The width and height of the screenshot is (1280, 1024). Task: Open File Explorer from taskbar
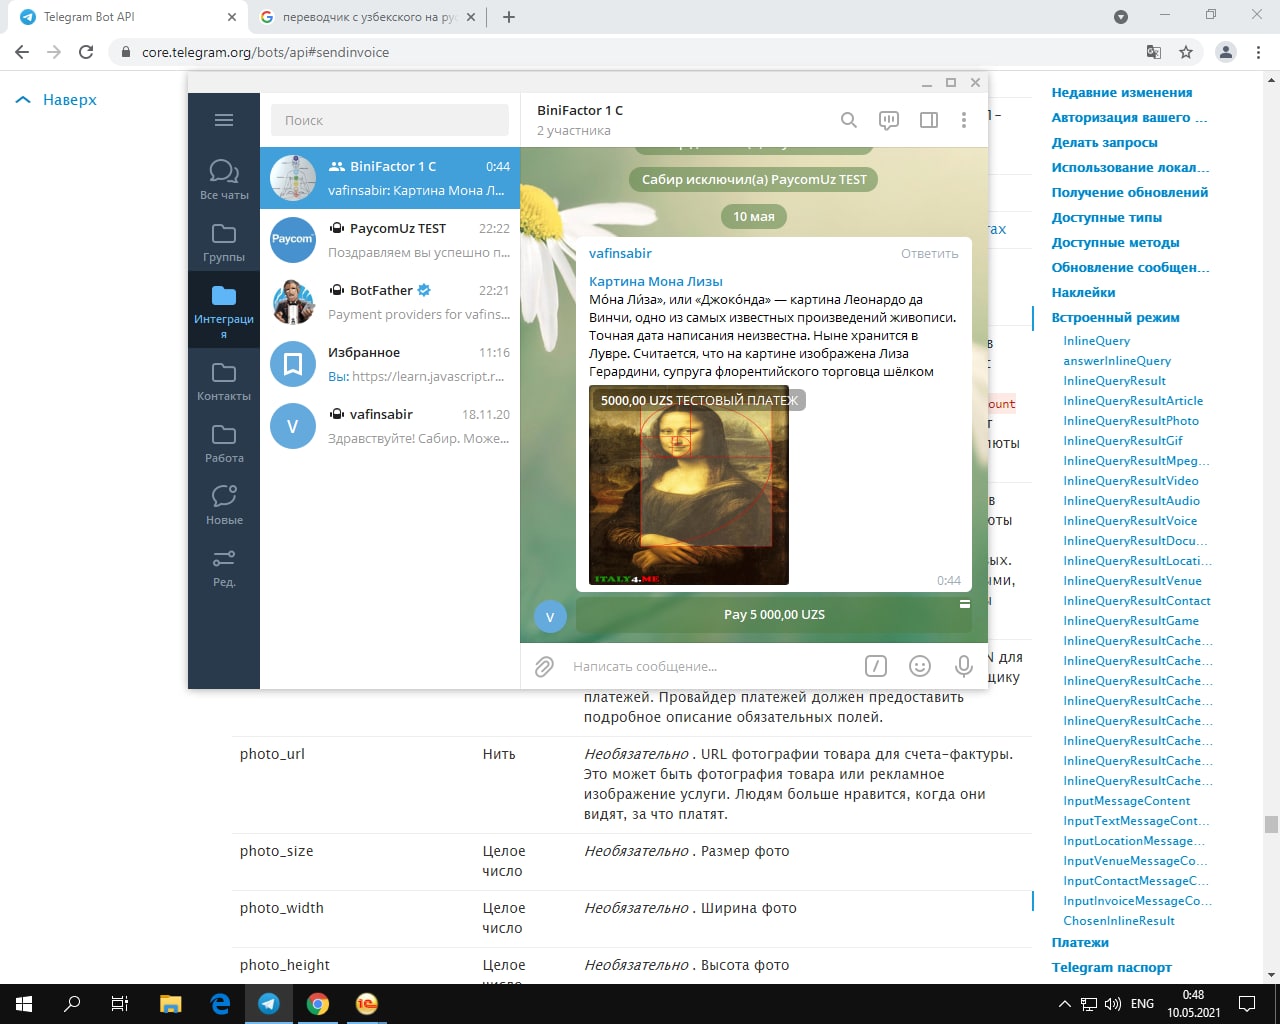coord(170,1004)
